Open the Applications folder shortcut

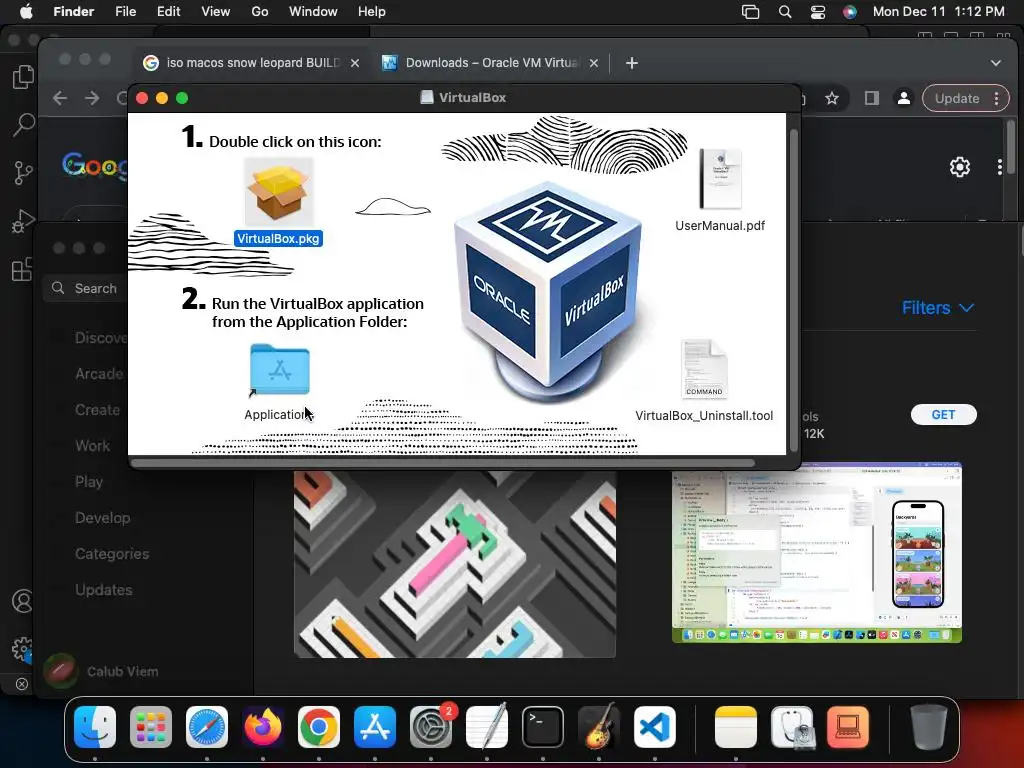pos(280,370)
